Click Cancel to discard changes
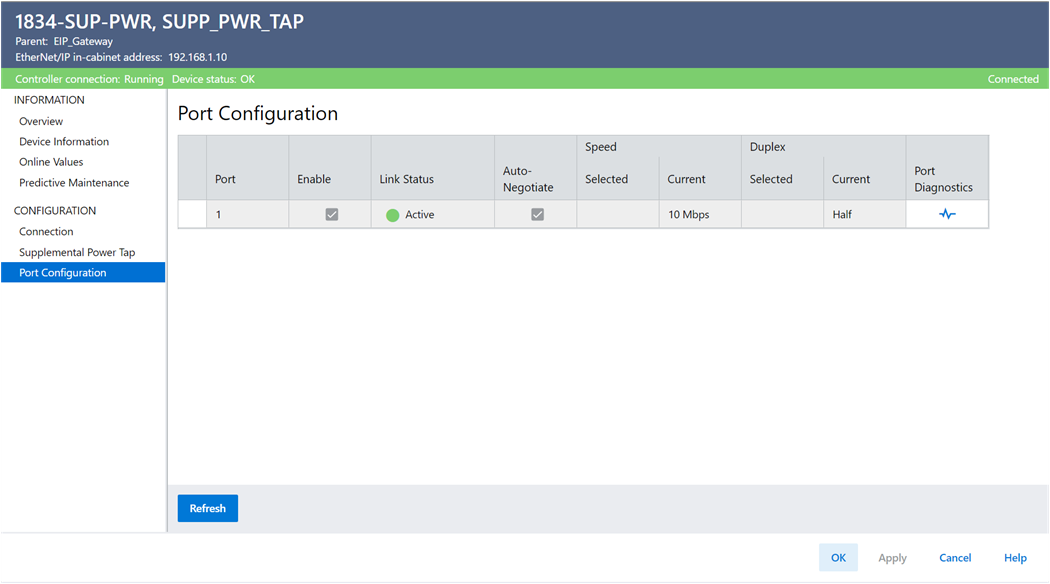 coord(955,558)
